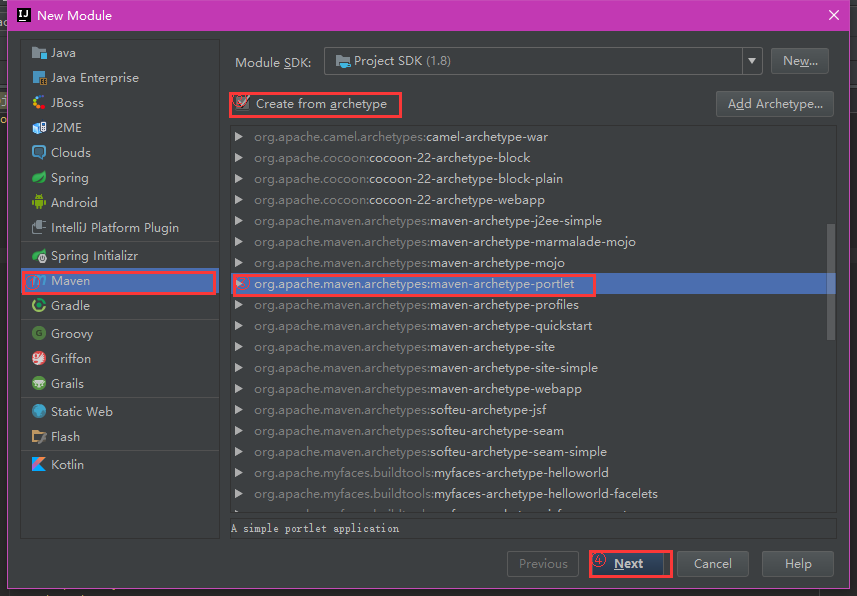The height and width of the screenshot is (596, 857).
Task: Select maven-archetype-portlet archetype row
Action: 533,284
